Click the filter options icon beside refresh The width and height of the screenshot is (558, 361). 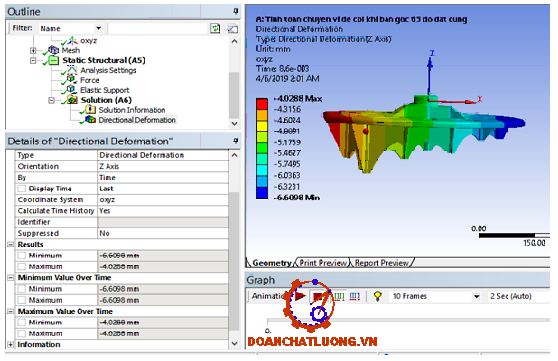click(232, 29)
